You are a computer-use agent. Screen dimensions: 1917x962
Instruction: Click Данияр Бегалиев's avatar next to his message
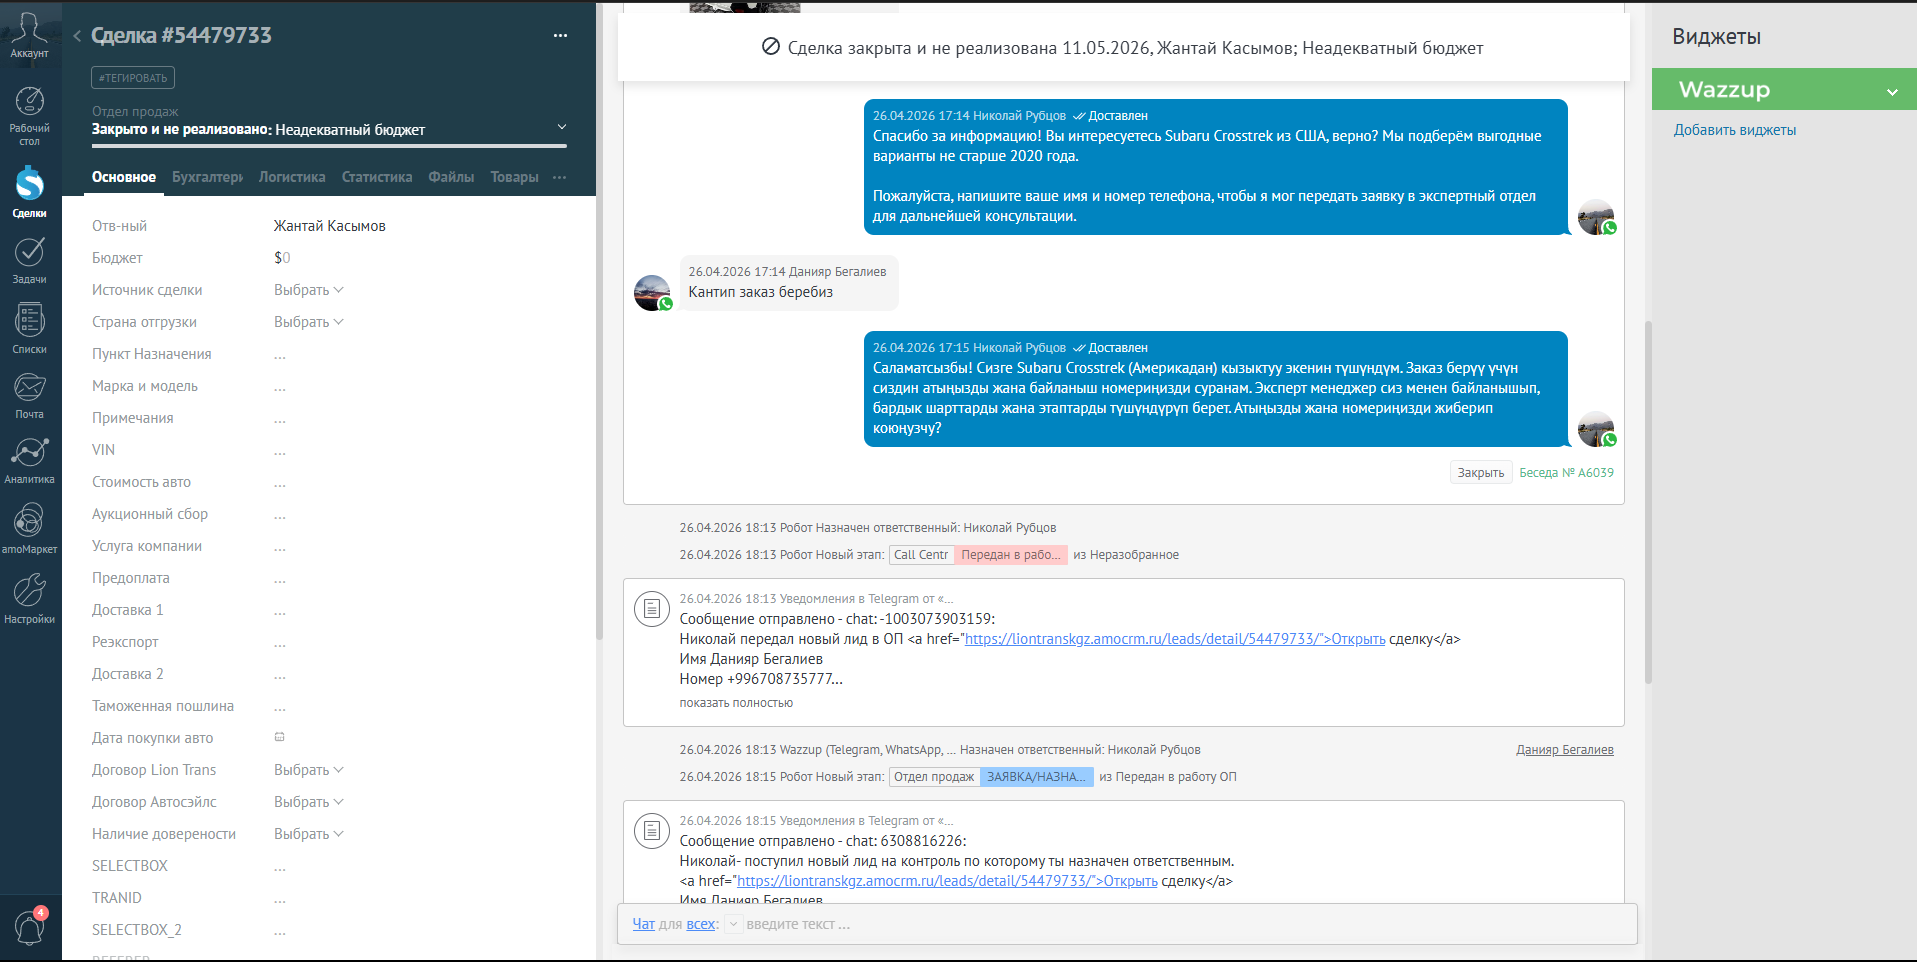pos(653,293)
